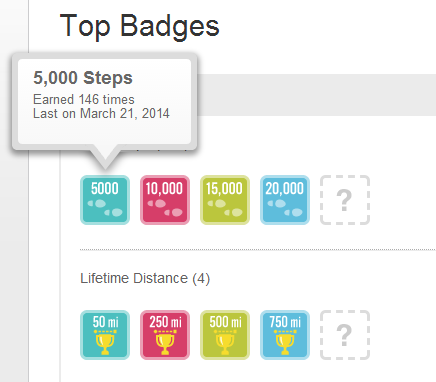Screen dimensions: 436x382
Task: Click the blue 750 mi trophy badge
Action: 285,335
